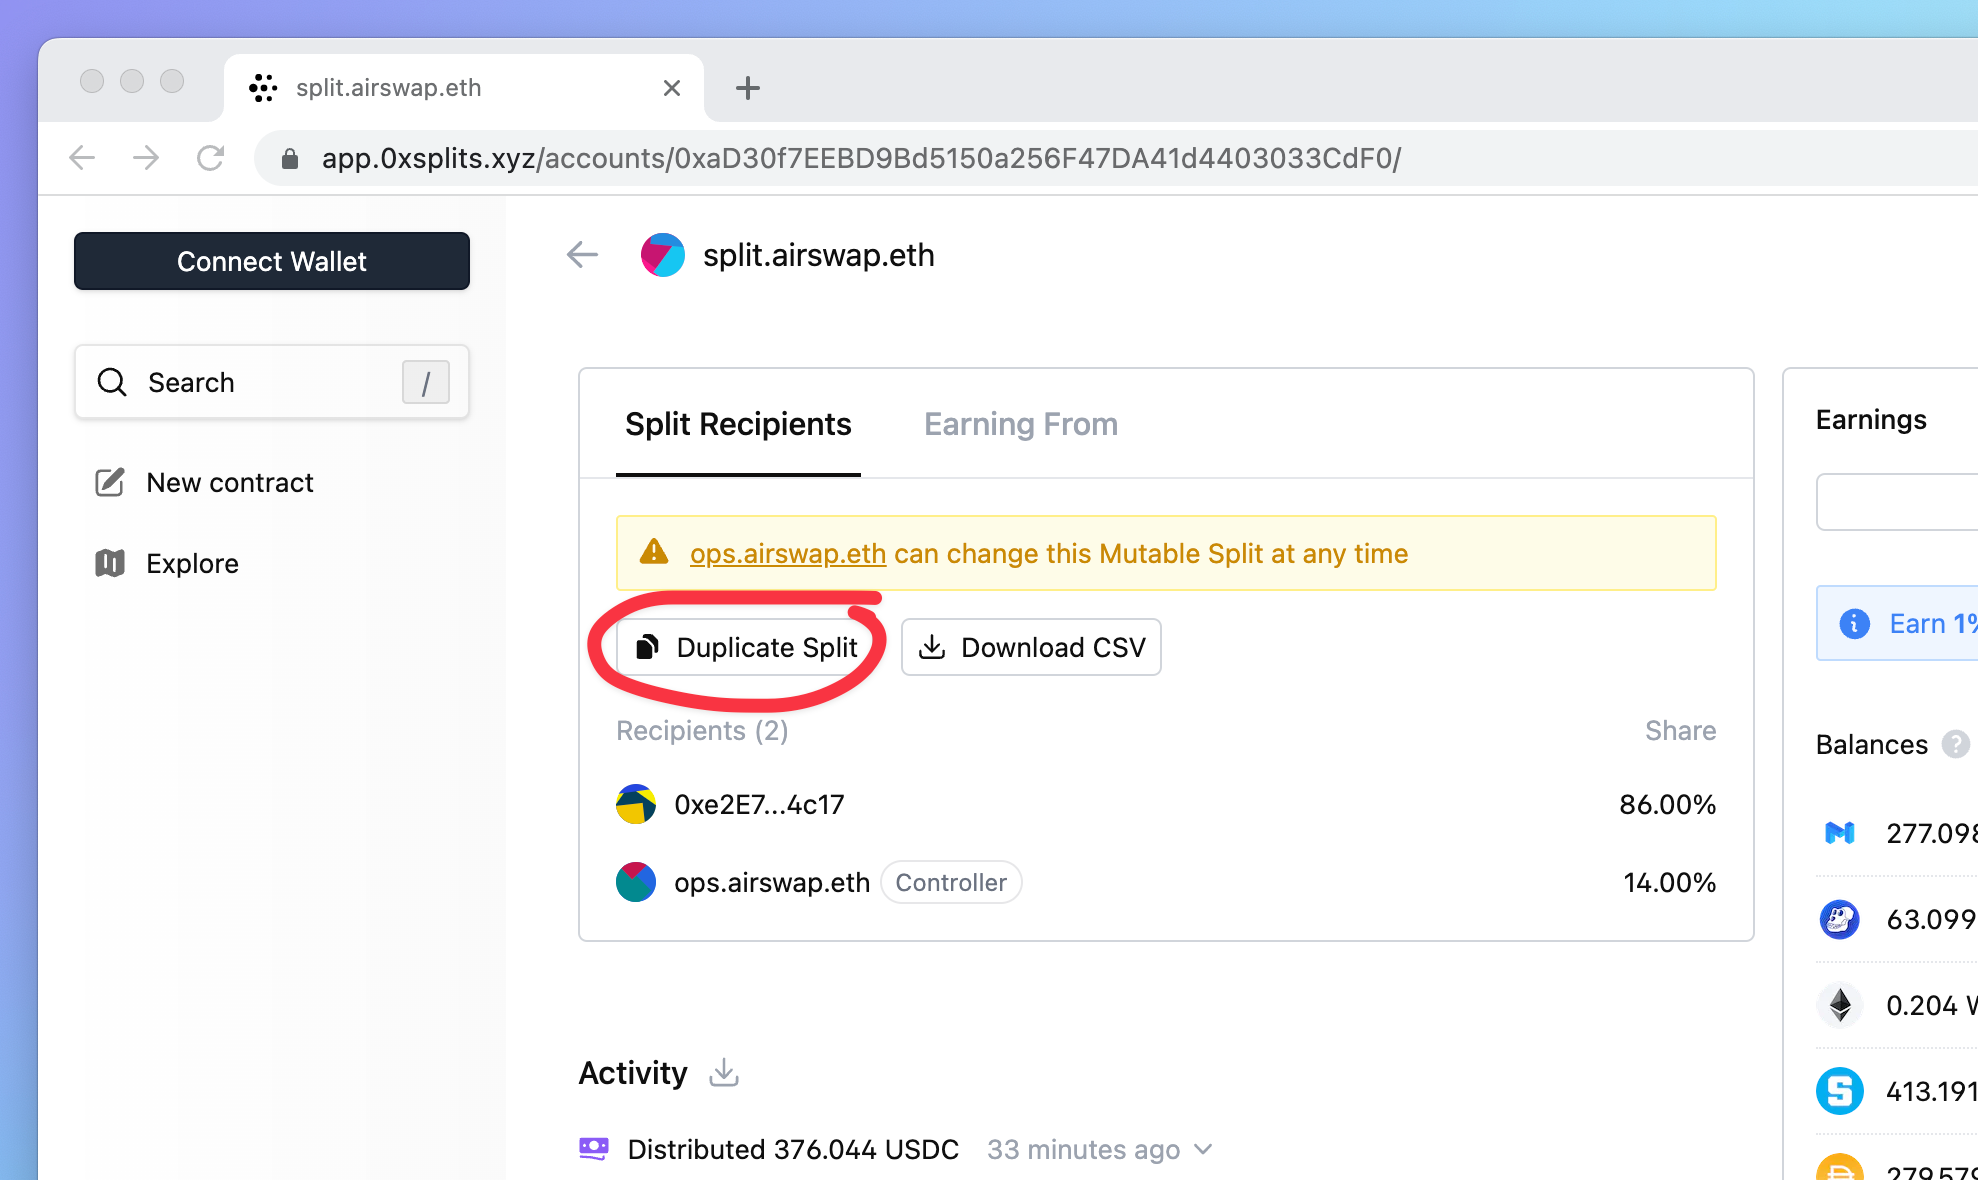Click the site lock icon in address bar
Screen dimensions: 1978x1180
click(x=290, y=159)
